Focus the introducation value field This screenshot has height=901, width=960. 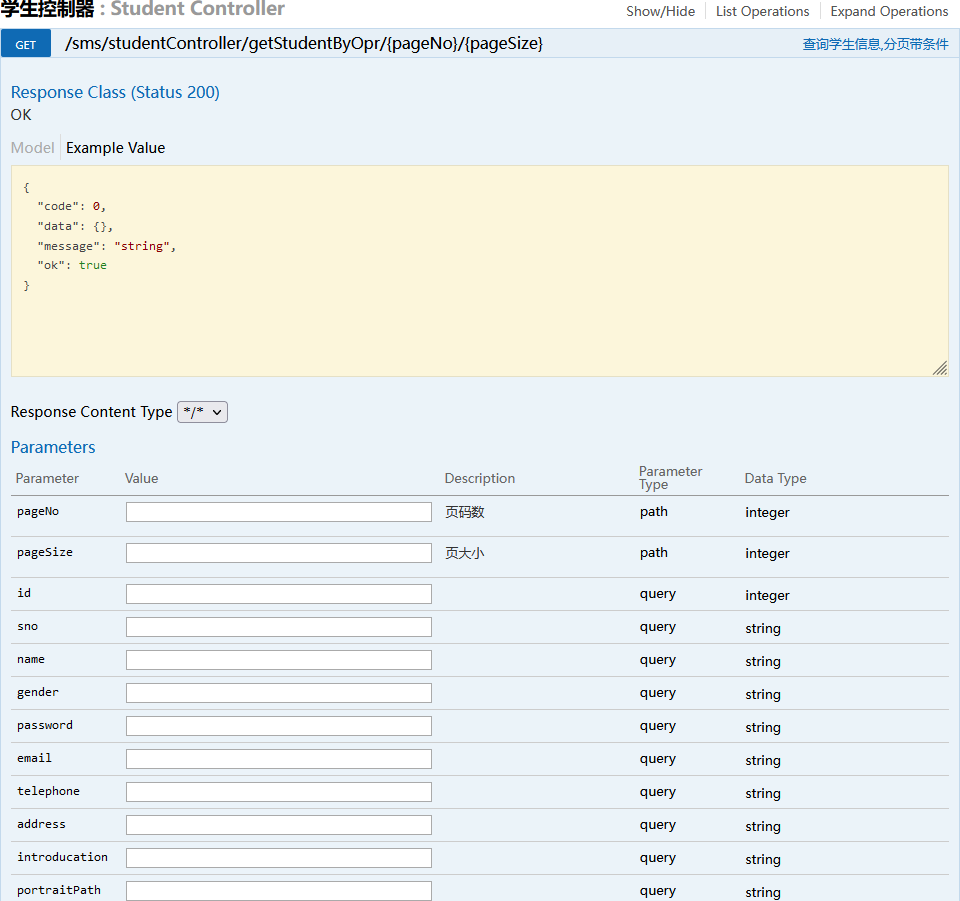[279, 858]
